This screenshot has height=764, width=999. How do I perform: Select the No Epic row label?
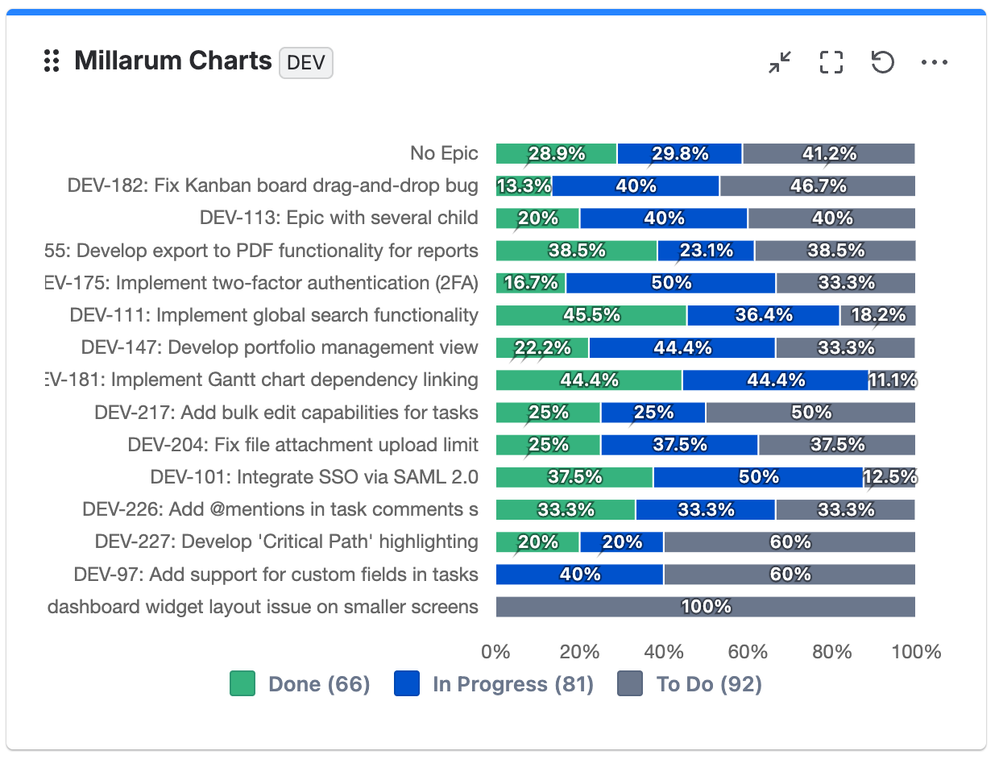tap(444, 153)
